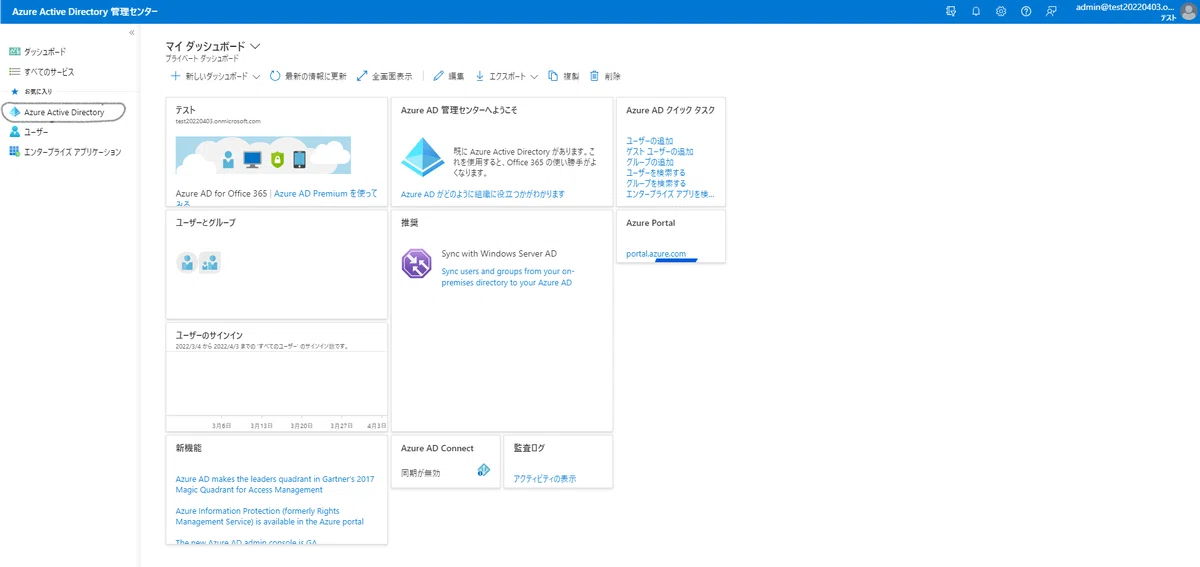Image resolution: width=1200 pixels, height=567 pixels.
Task: Open Azure AD がどのように組織に役立つかがわかります link
Action: pos(483,194)
